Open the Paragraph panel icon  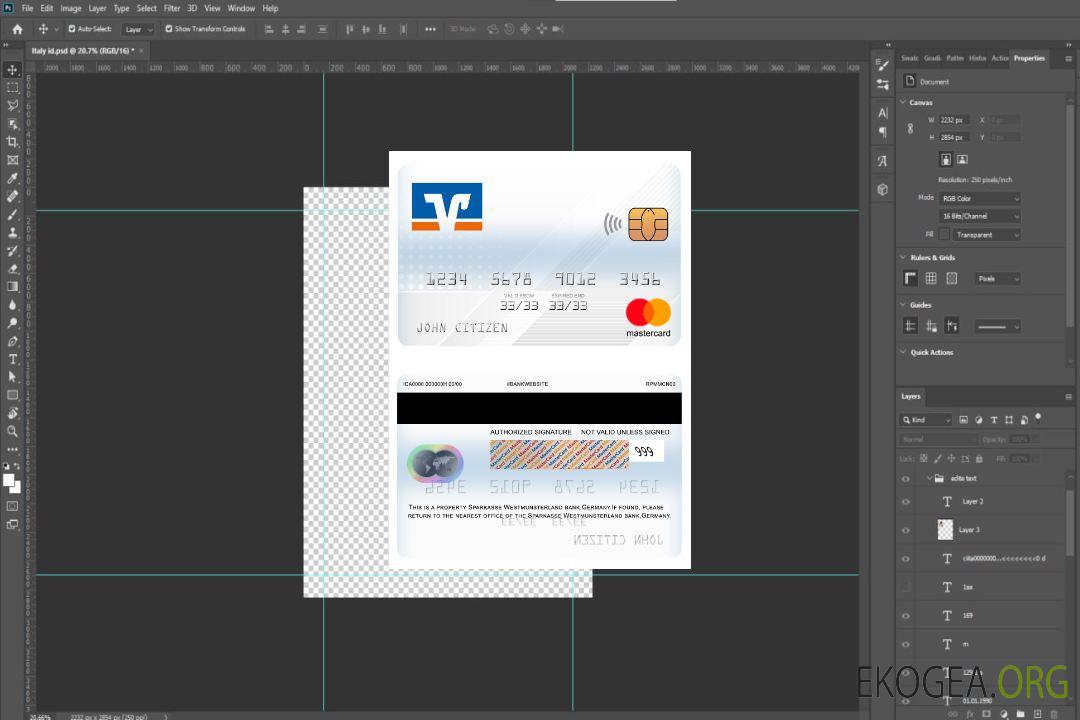tap(883, 132)
